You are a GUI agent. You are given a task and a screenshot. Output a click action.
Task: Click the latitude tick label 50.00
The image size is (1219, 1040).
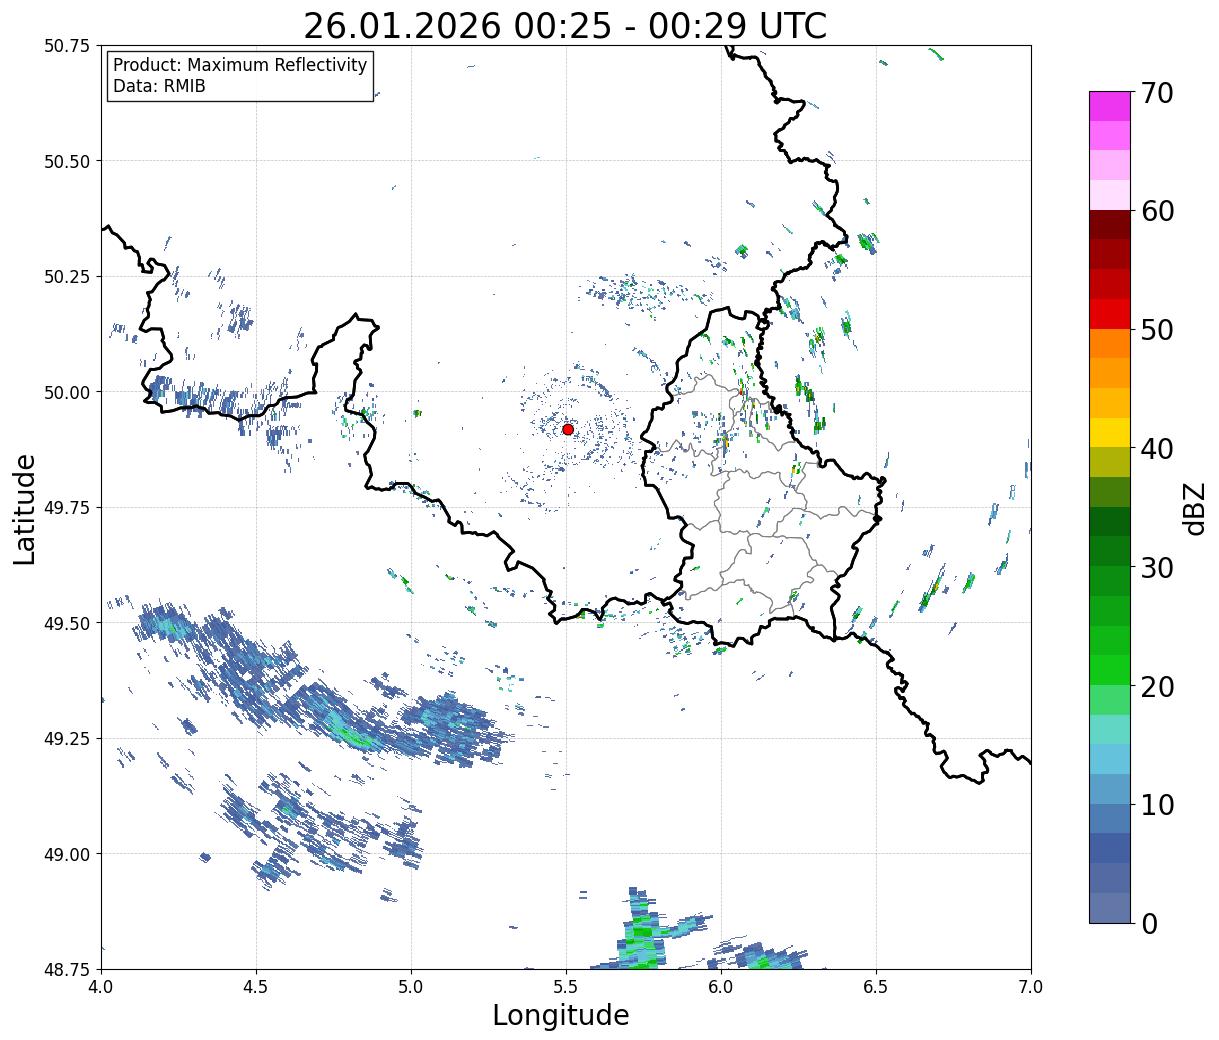point(67,392)
